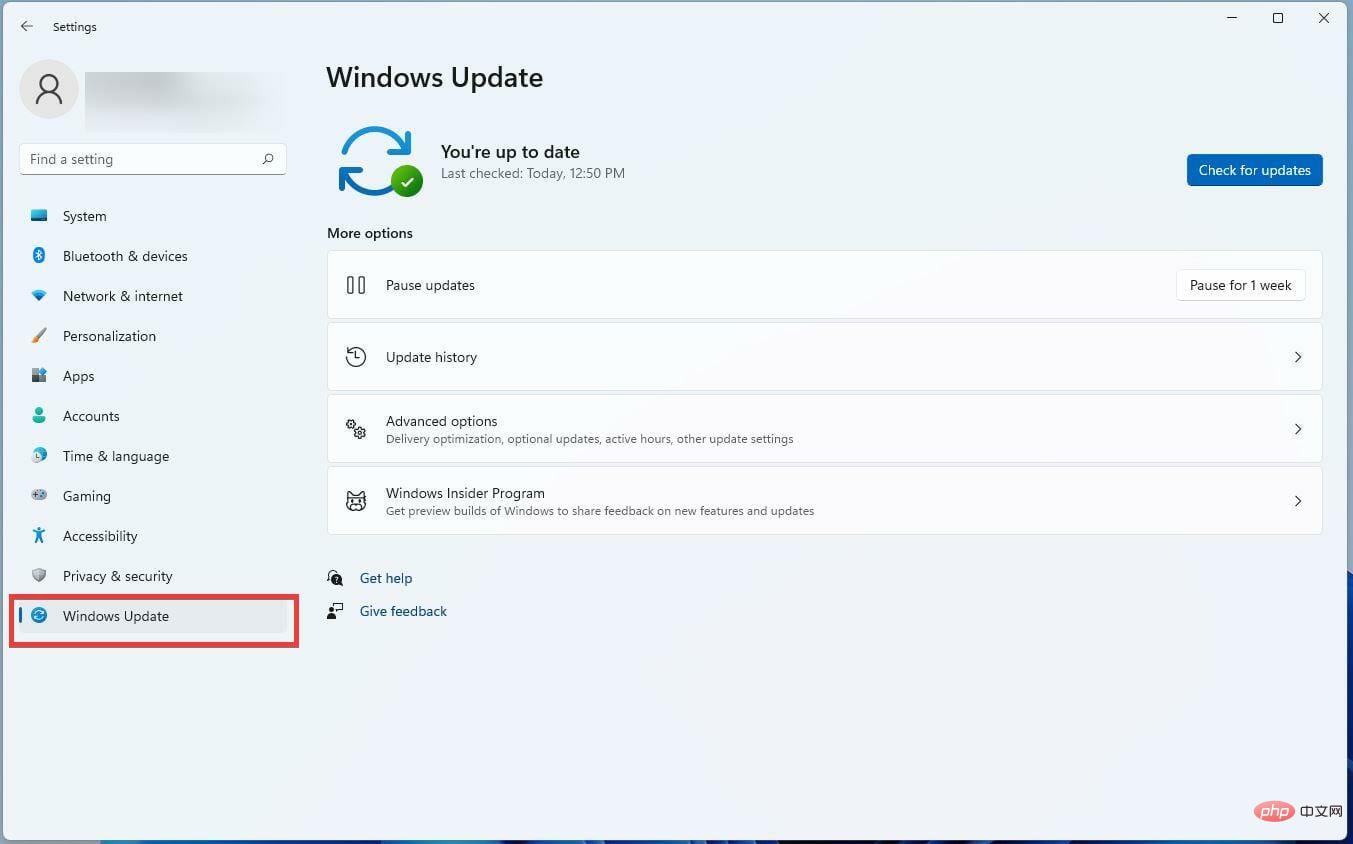Open the Give feedback link
Image resolution: width=1353 pixels, height=844 pixels.
(x=403, y=611)
